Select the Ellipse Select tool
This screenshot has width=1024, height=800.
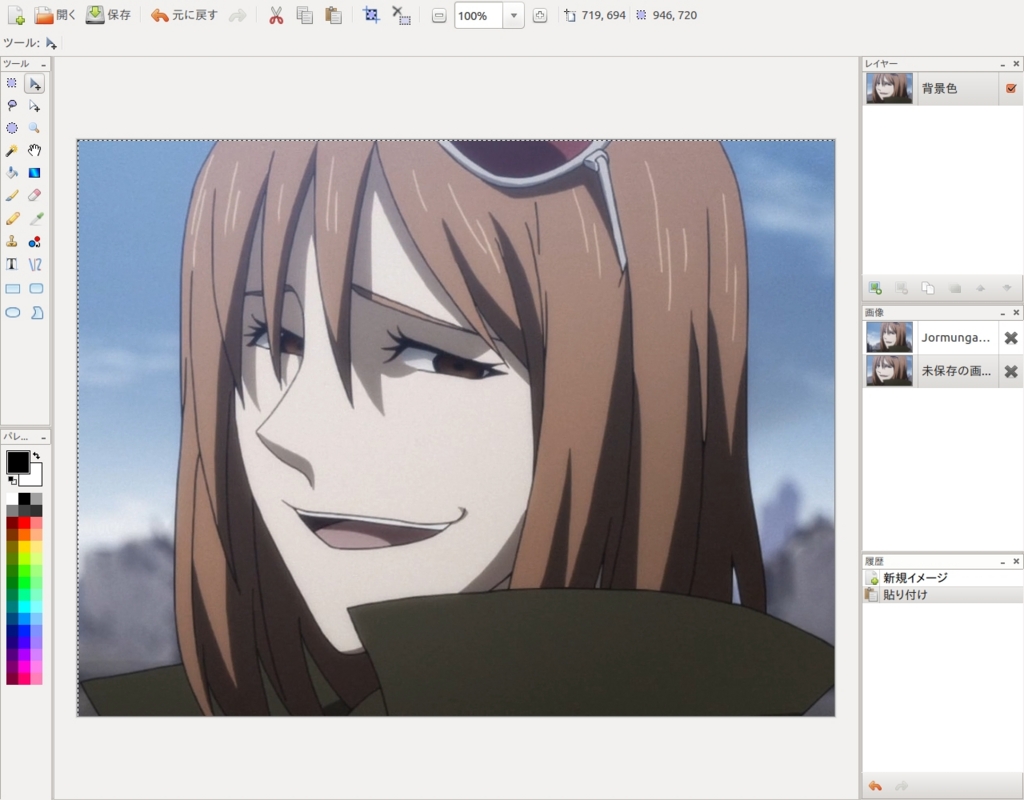[x=12, y=128]
